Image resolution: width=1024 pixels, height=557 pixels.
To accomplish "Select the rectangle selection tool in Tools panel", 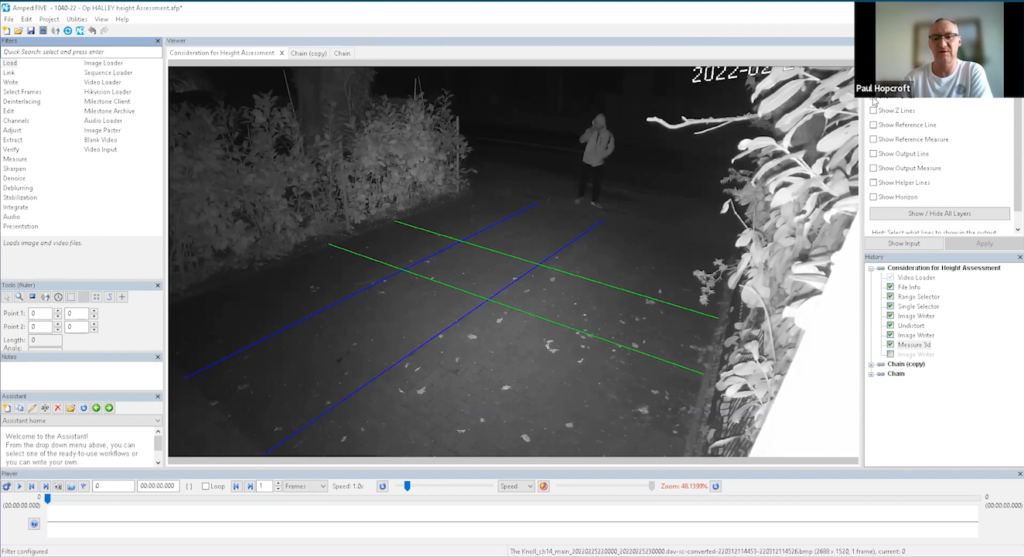I will (71, 297).
